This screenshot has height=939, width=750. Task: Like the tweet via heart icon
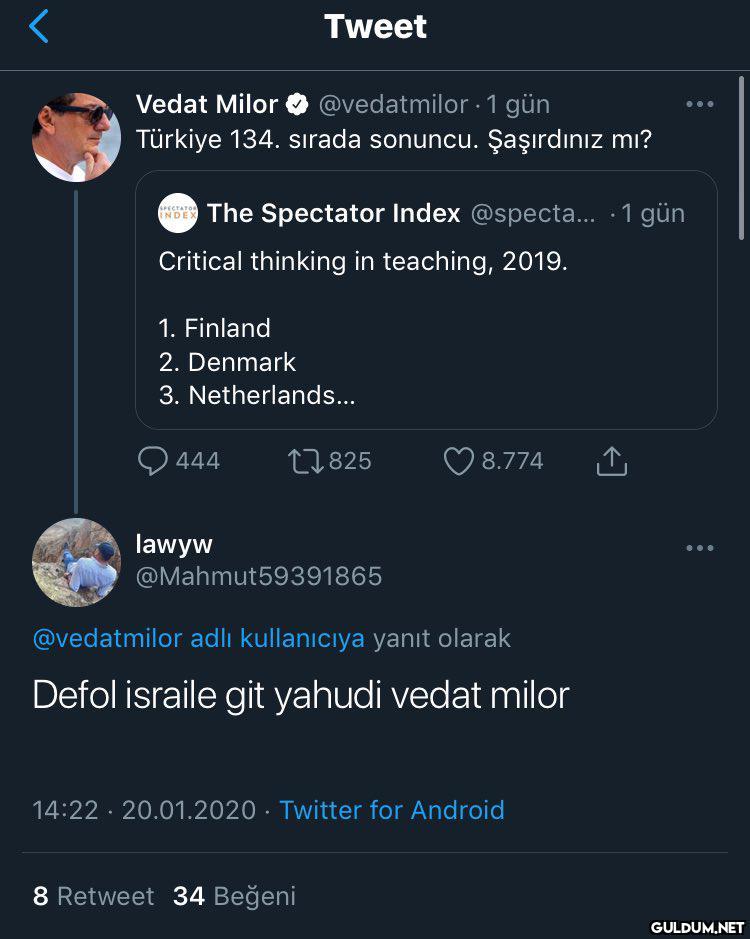[458, 461]
